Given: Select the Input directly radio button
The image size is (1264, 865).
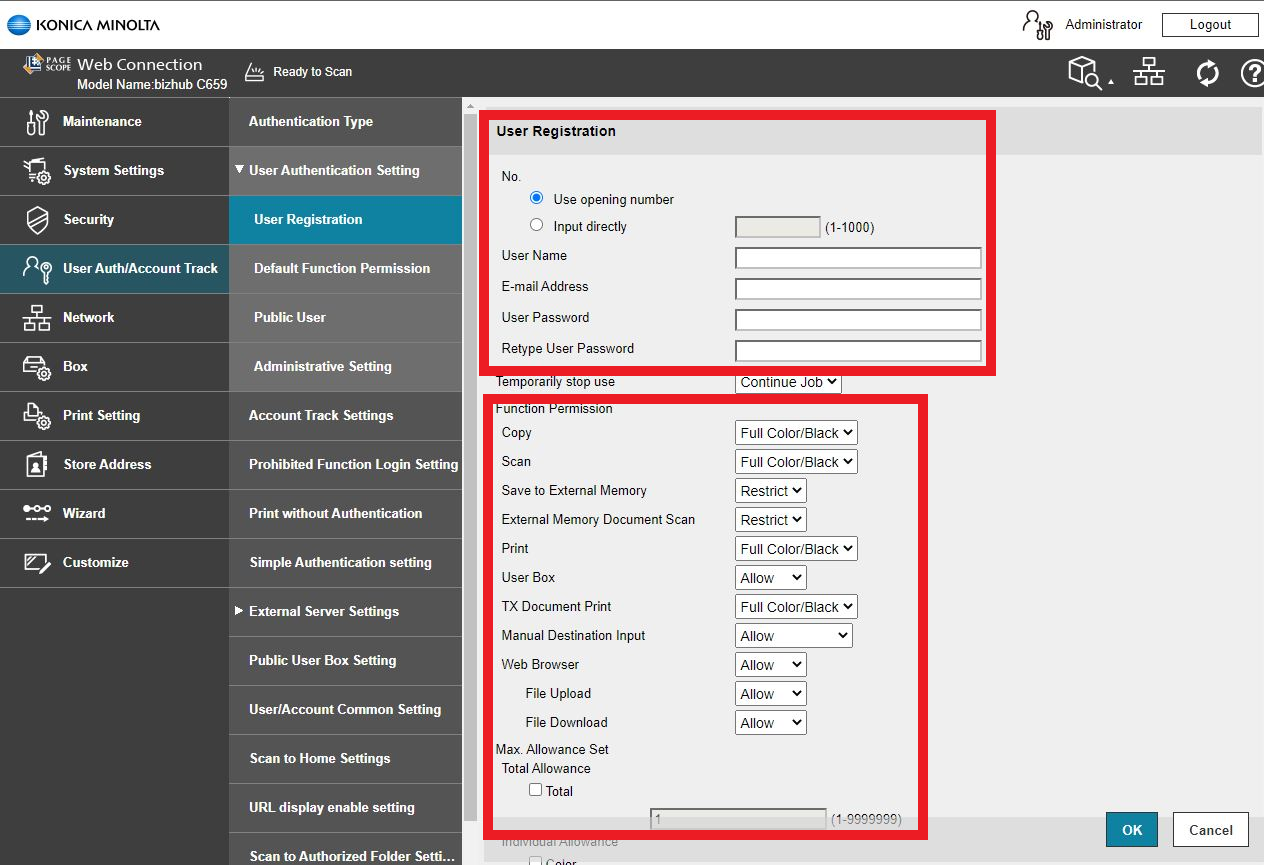Looking at the screenshot, I should (x=537, y=225).
